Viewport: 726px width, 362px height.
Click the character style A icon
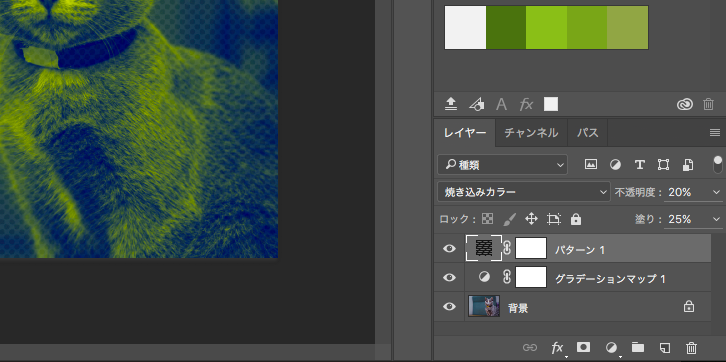[x=501, y=104]
